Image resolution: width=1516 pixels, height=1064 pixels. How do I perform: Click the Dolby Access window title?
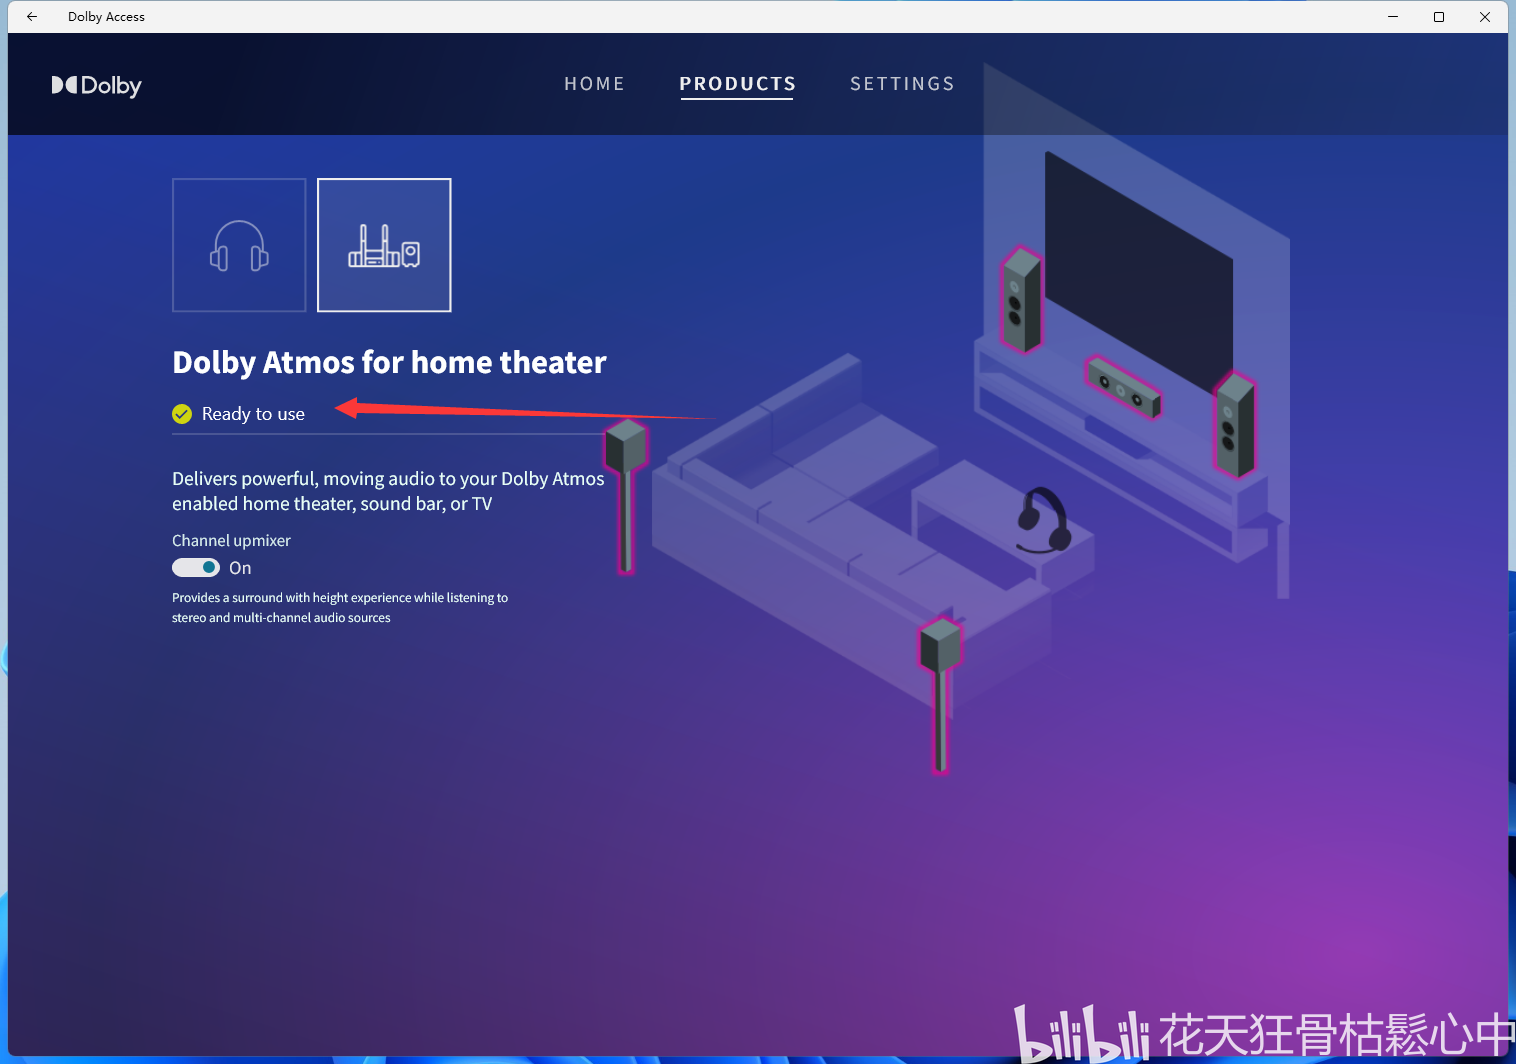coord(106,17)
